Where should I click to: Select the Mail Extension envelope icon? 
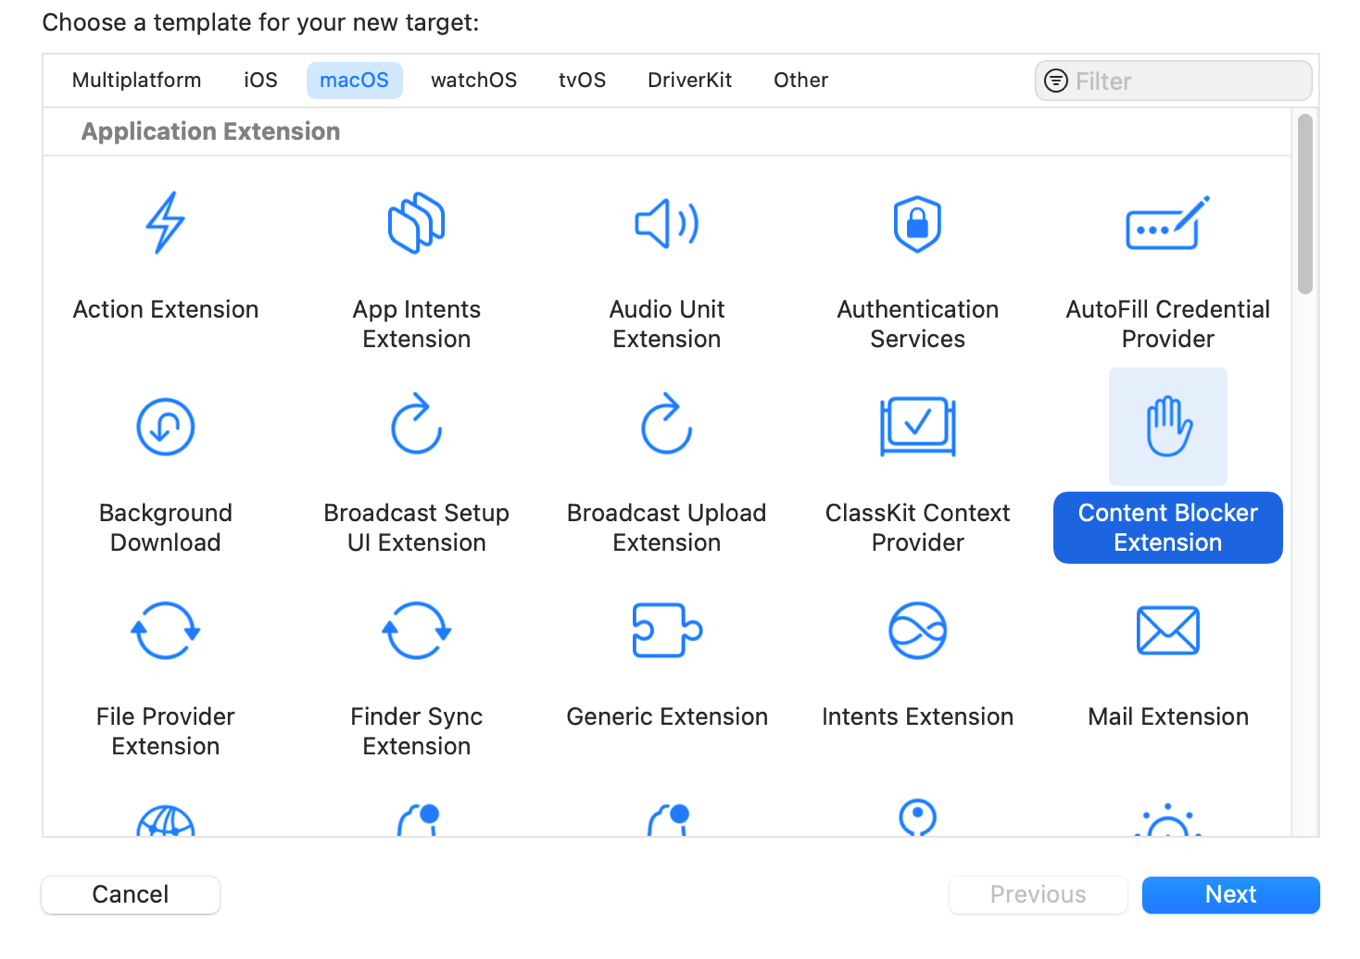(1167, 631)
